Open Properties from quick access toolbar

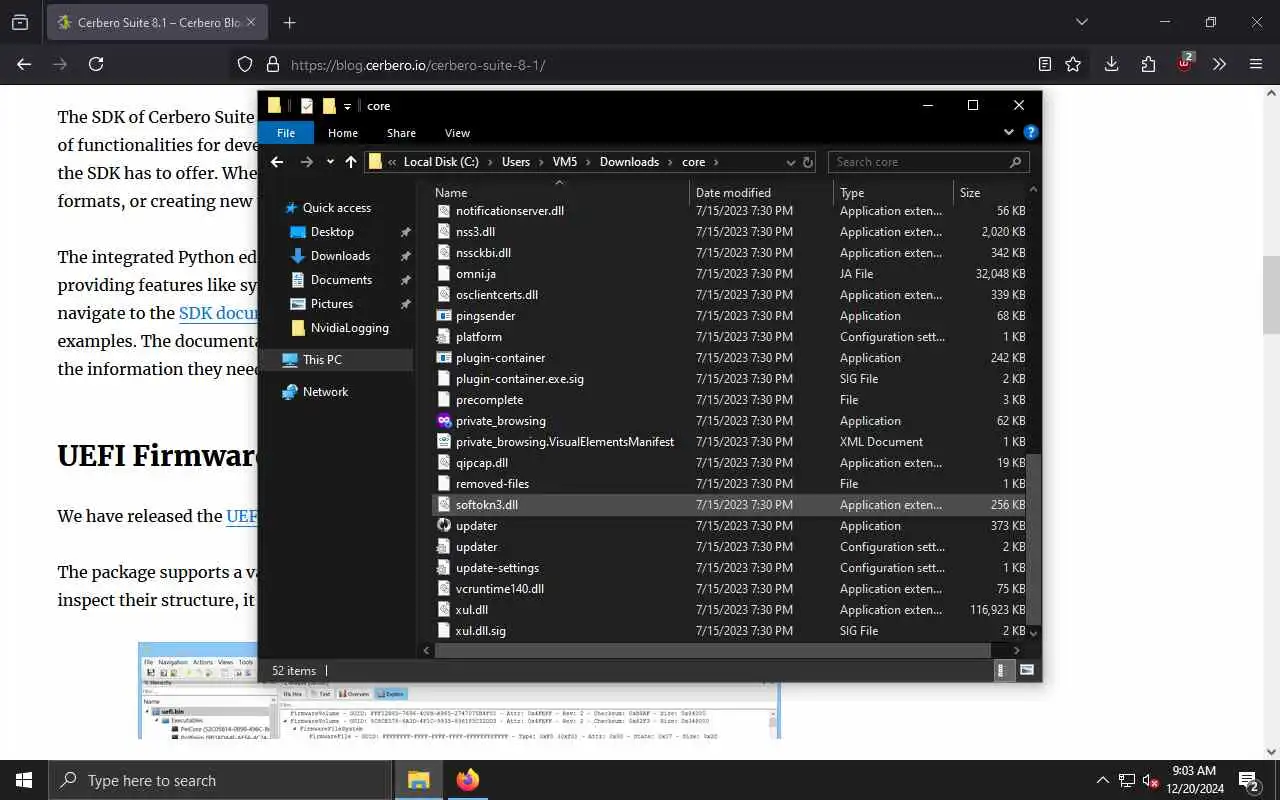click(x=307, y=105)
